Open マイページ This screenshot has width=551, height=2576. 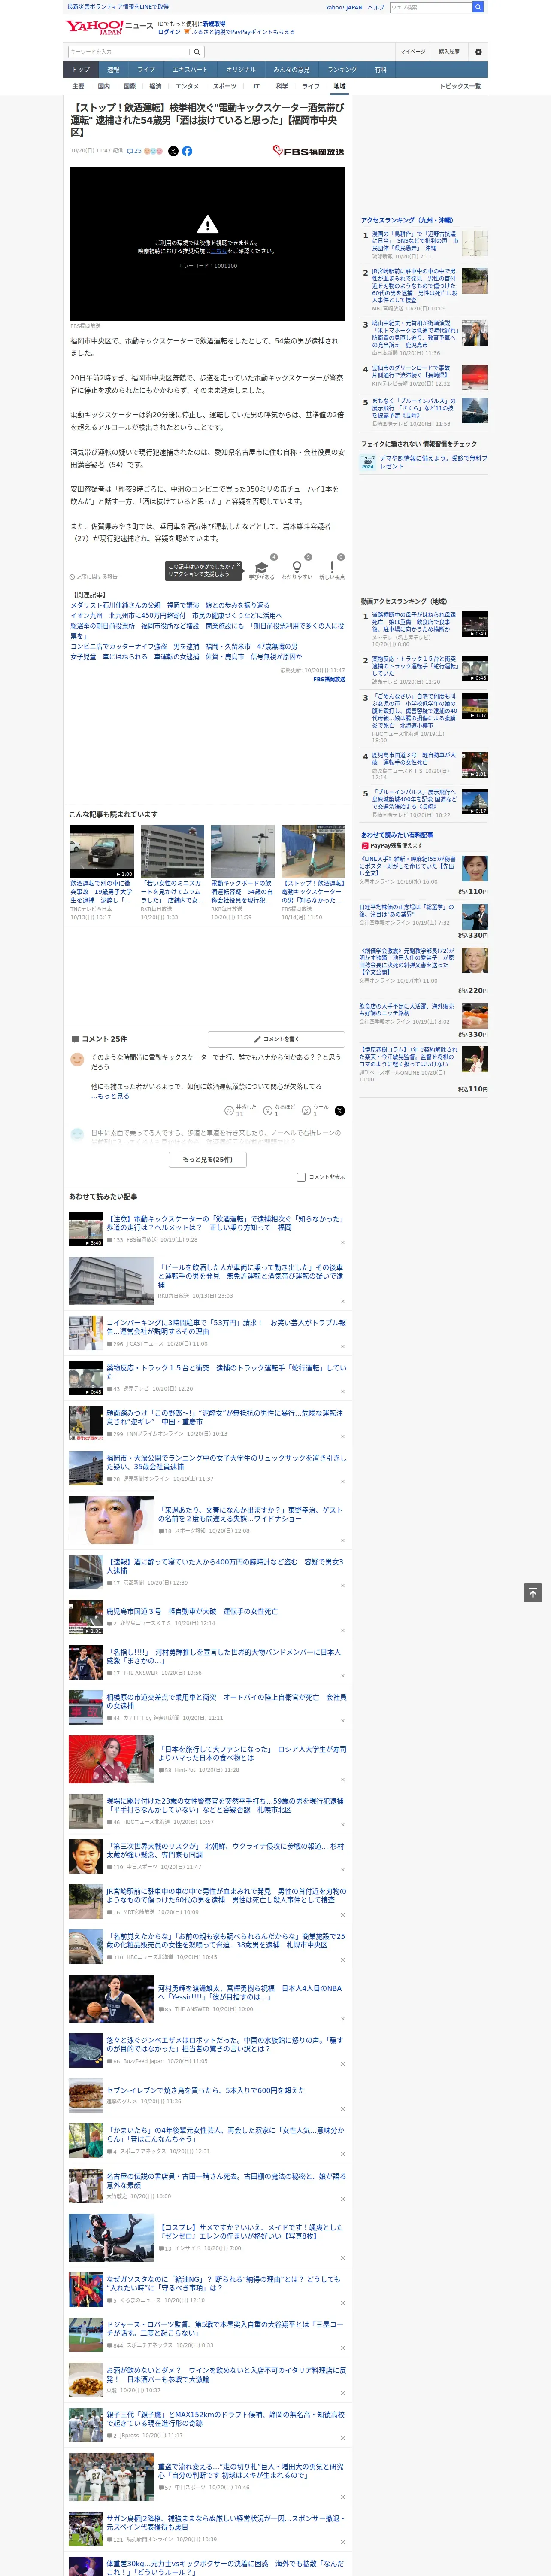coord(412,52)
